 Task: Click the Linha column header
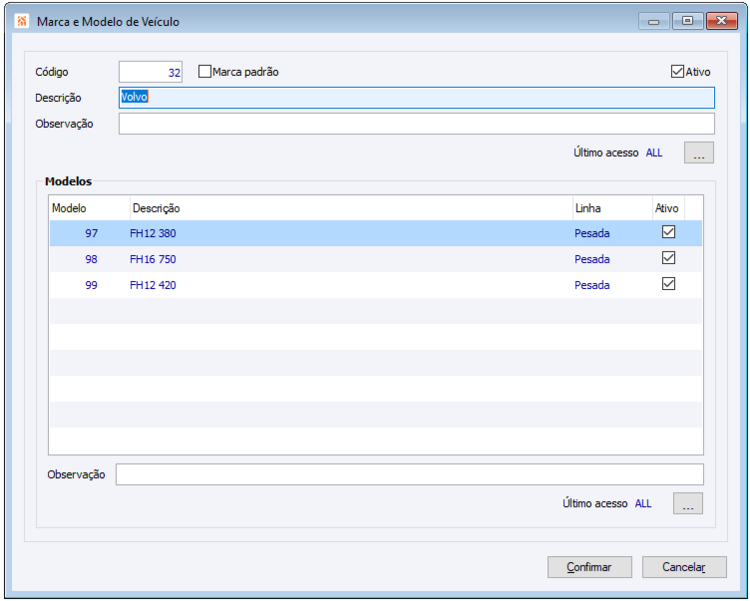612,208
